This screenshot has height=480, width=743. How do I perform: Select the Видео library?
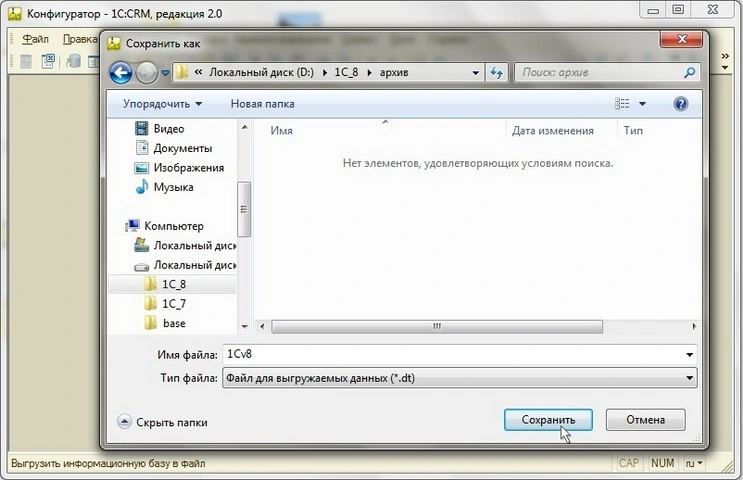[168, 129]
